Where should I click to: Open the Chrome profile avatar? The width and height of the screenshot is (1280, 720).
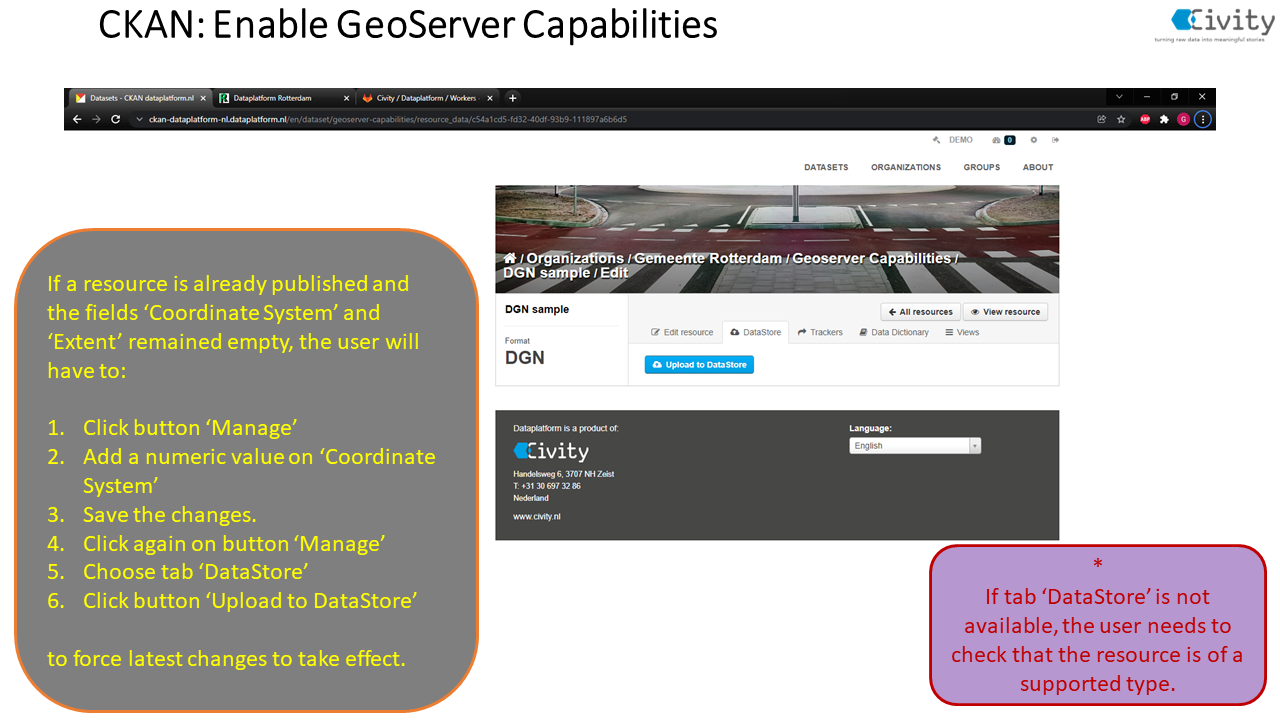[x=1183, y=119]
